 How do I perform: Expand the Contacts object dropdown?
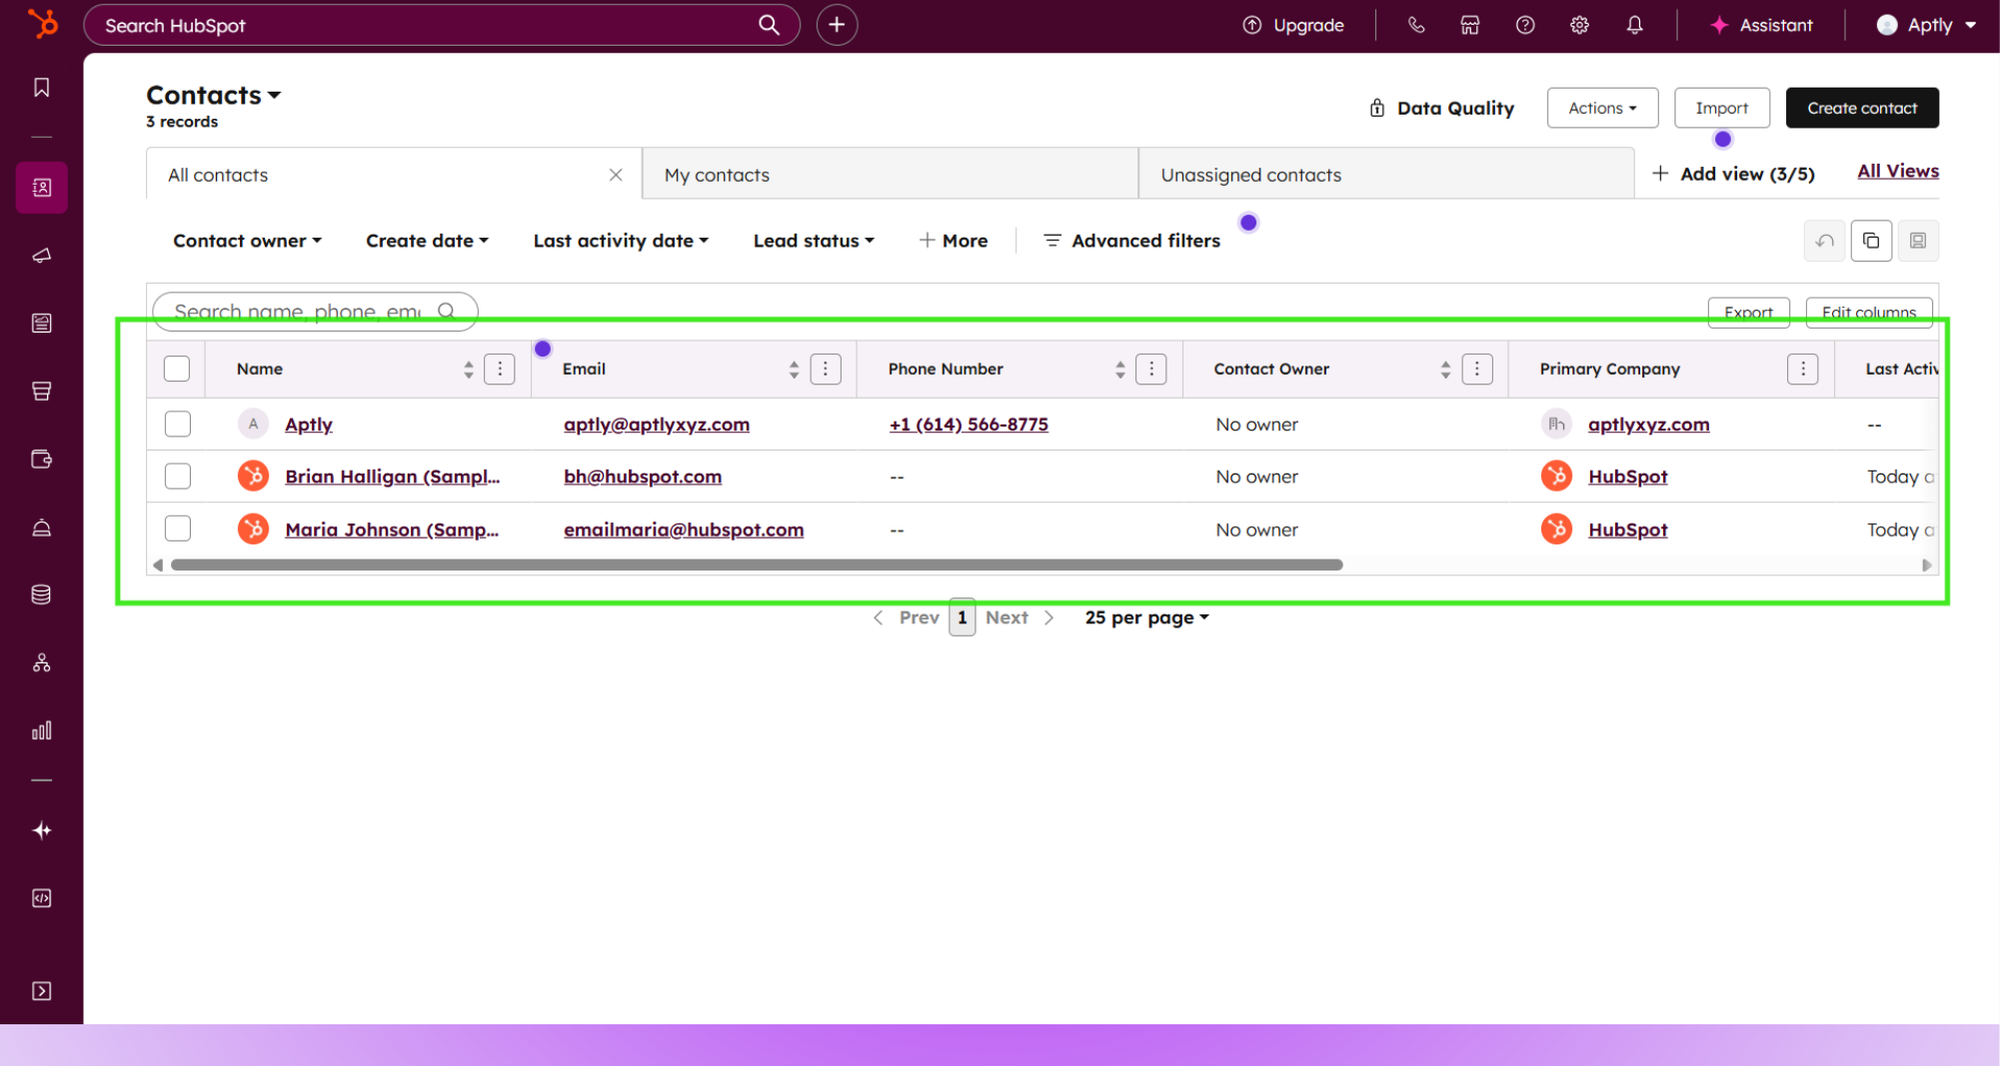coord(213,95)
